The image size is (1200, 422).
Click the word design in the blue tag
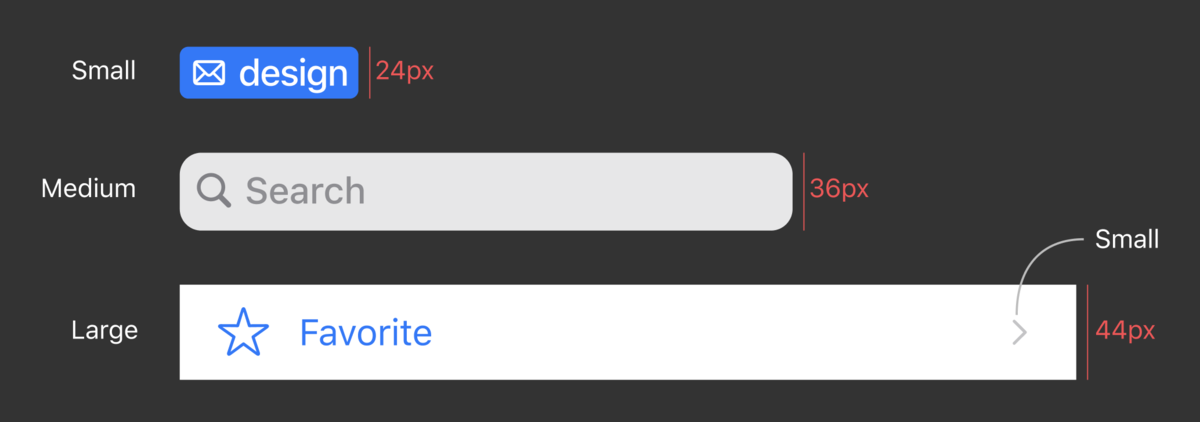pos(293,73)
